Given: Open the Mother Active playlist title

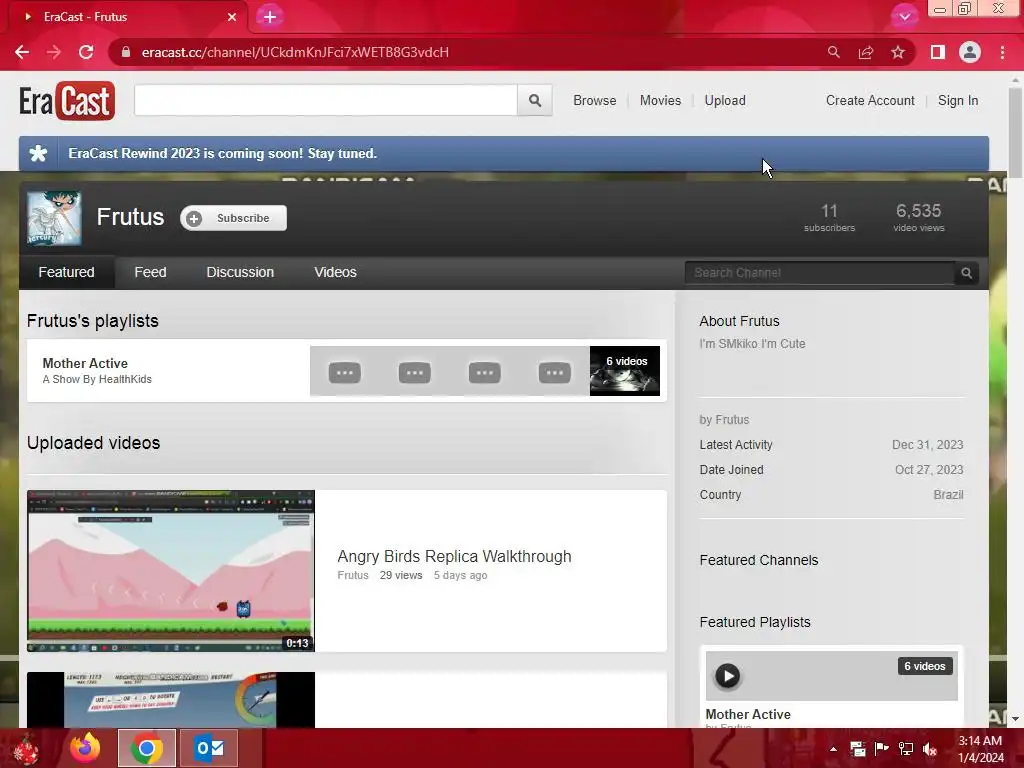Looking at the screenshot, I should click(x=85, y=363).
